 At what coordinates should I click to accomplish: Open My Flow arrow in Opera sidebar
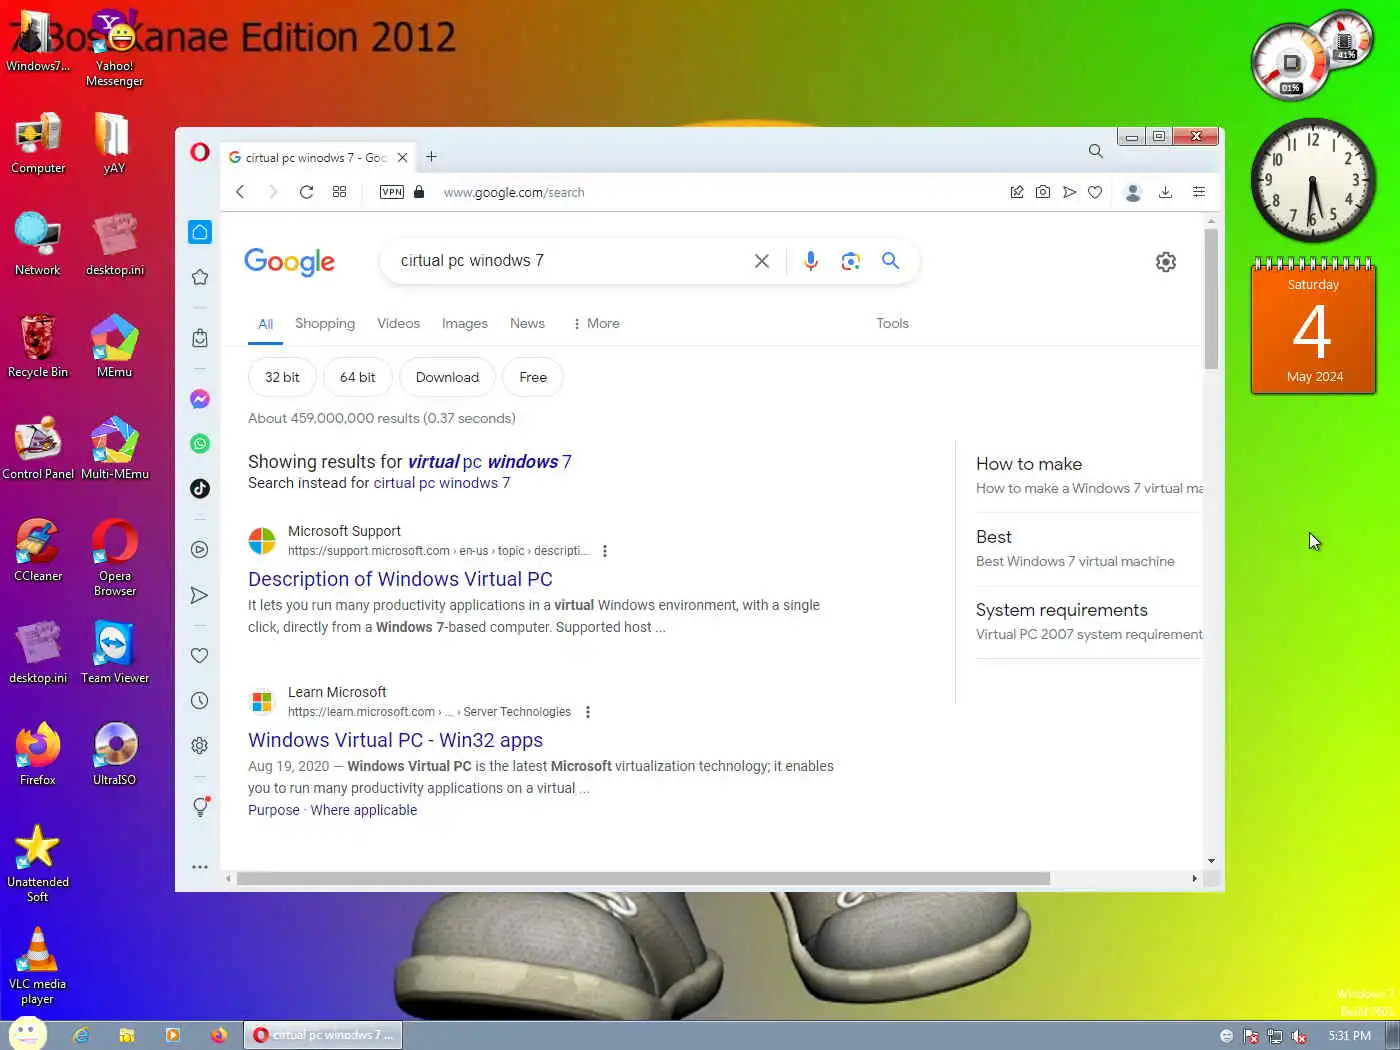coord(200,595)
